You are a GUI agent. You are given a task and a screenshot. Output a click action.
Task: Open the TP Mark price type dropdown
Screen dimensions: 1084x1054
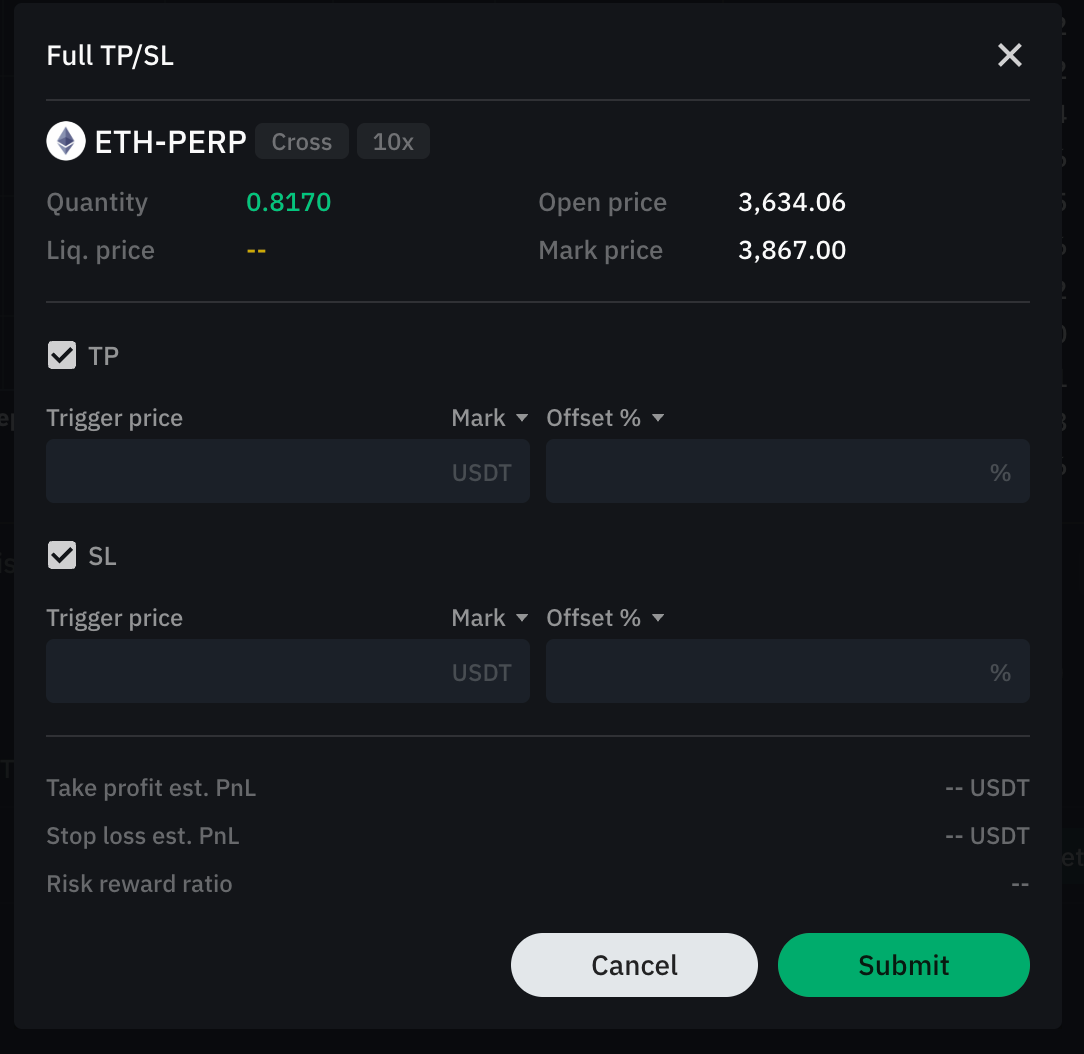point(489,417)
